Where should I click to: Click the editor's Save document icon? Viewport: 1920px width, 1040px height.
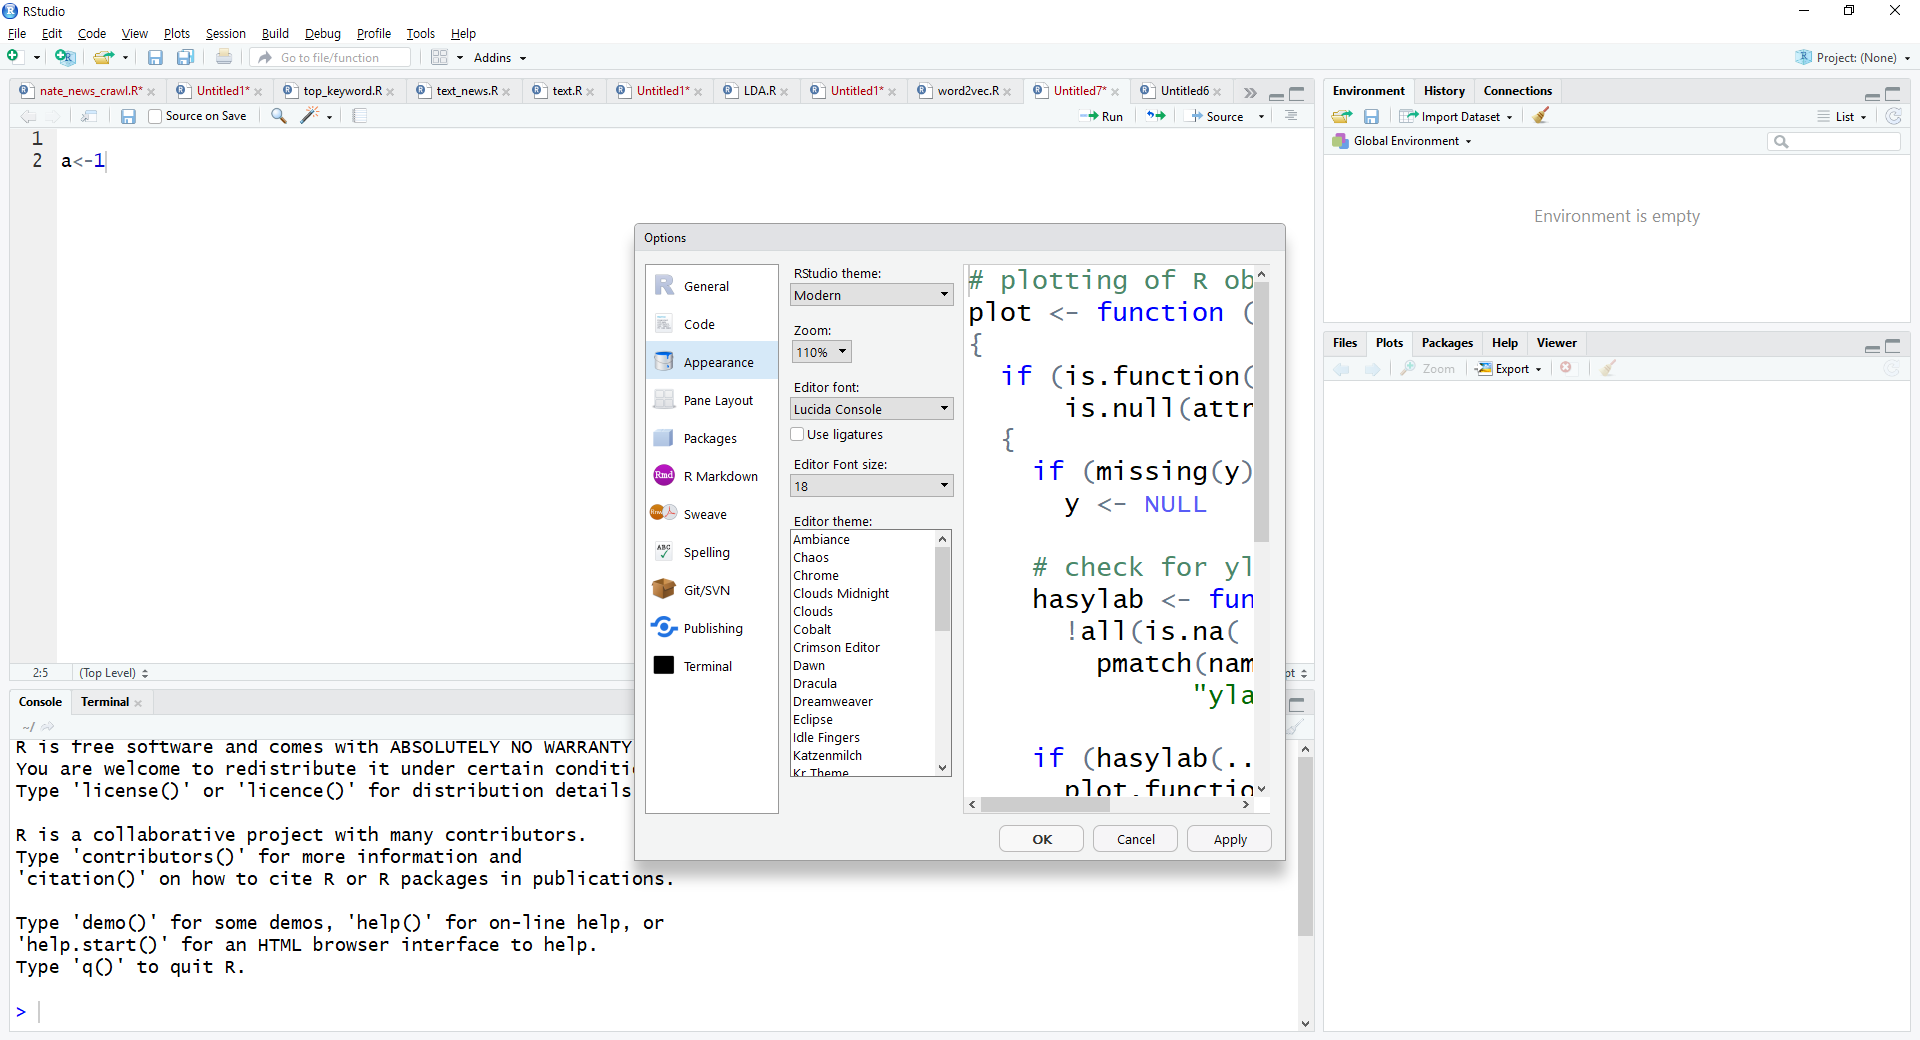click(x=128, y=116)
